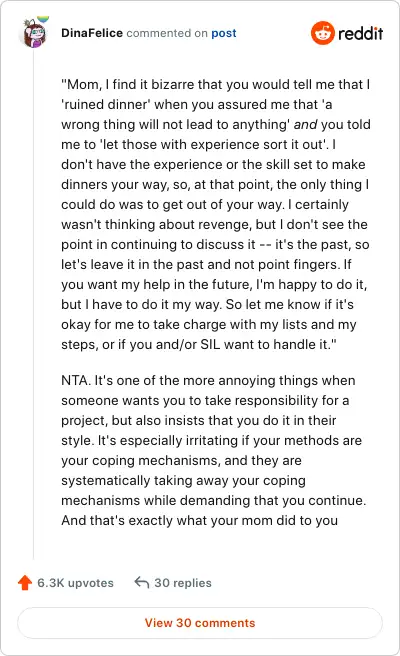The width and height of the screenshot is (400, 656).
Task: Click the orange upvote arrow icon
Action: pyautogui.click(x=25, y=582)
